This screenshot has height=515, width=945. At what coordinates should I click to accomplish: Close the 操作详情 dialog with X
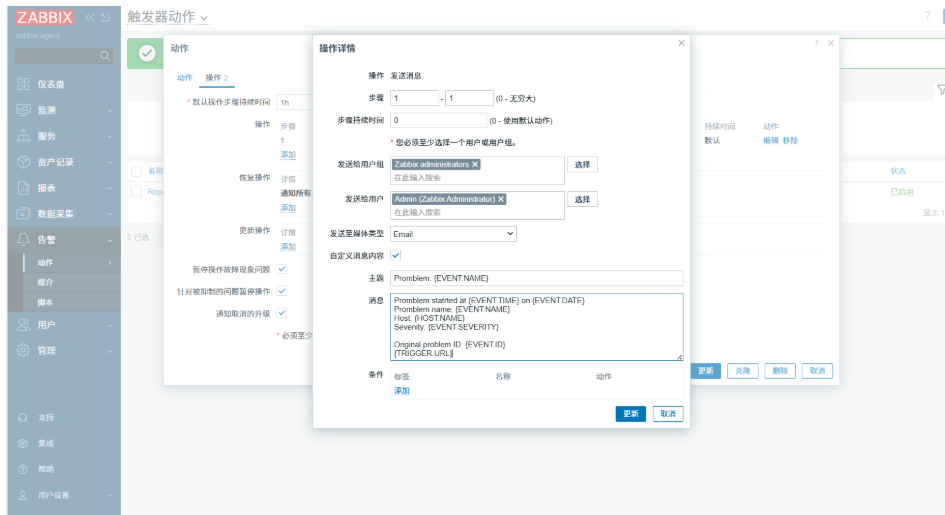point(681,43)
